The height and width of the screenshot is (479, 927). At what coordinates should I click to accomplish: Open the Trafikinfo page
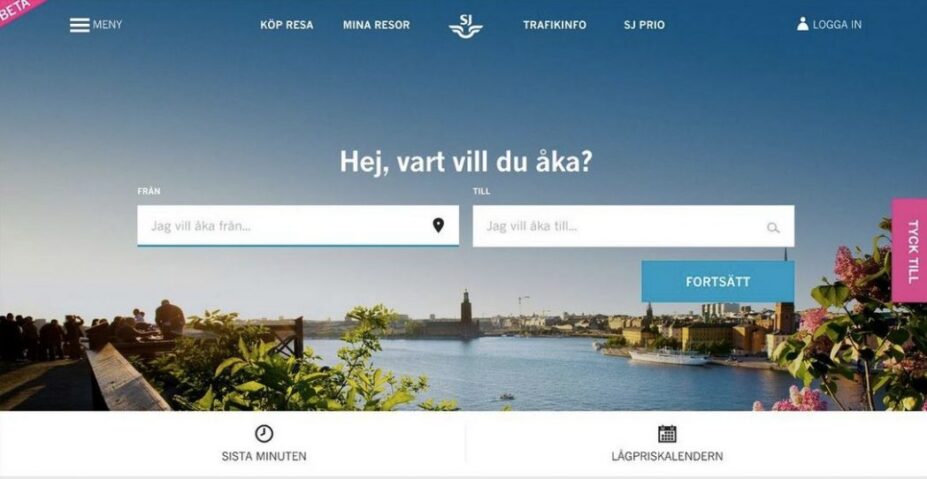point(555,25)
